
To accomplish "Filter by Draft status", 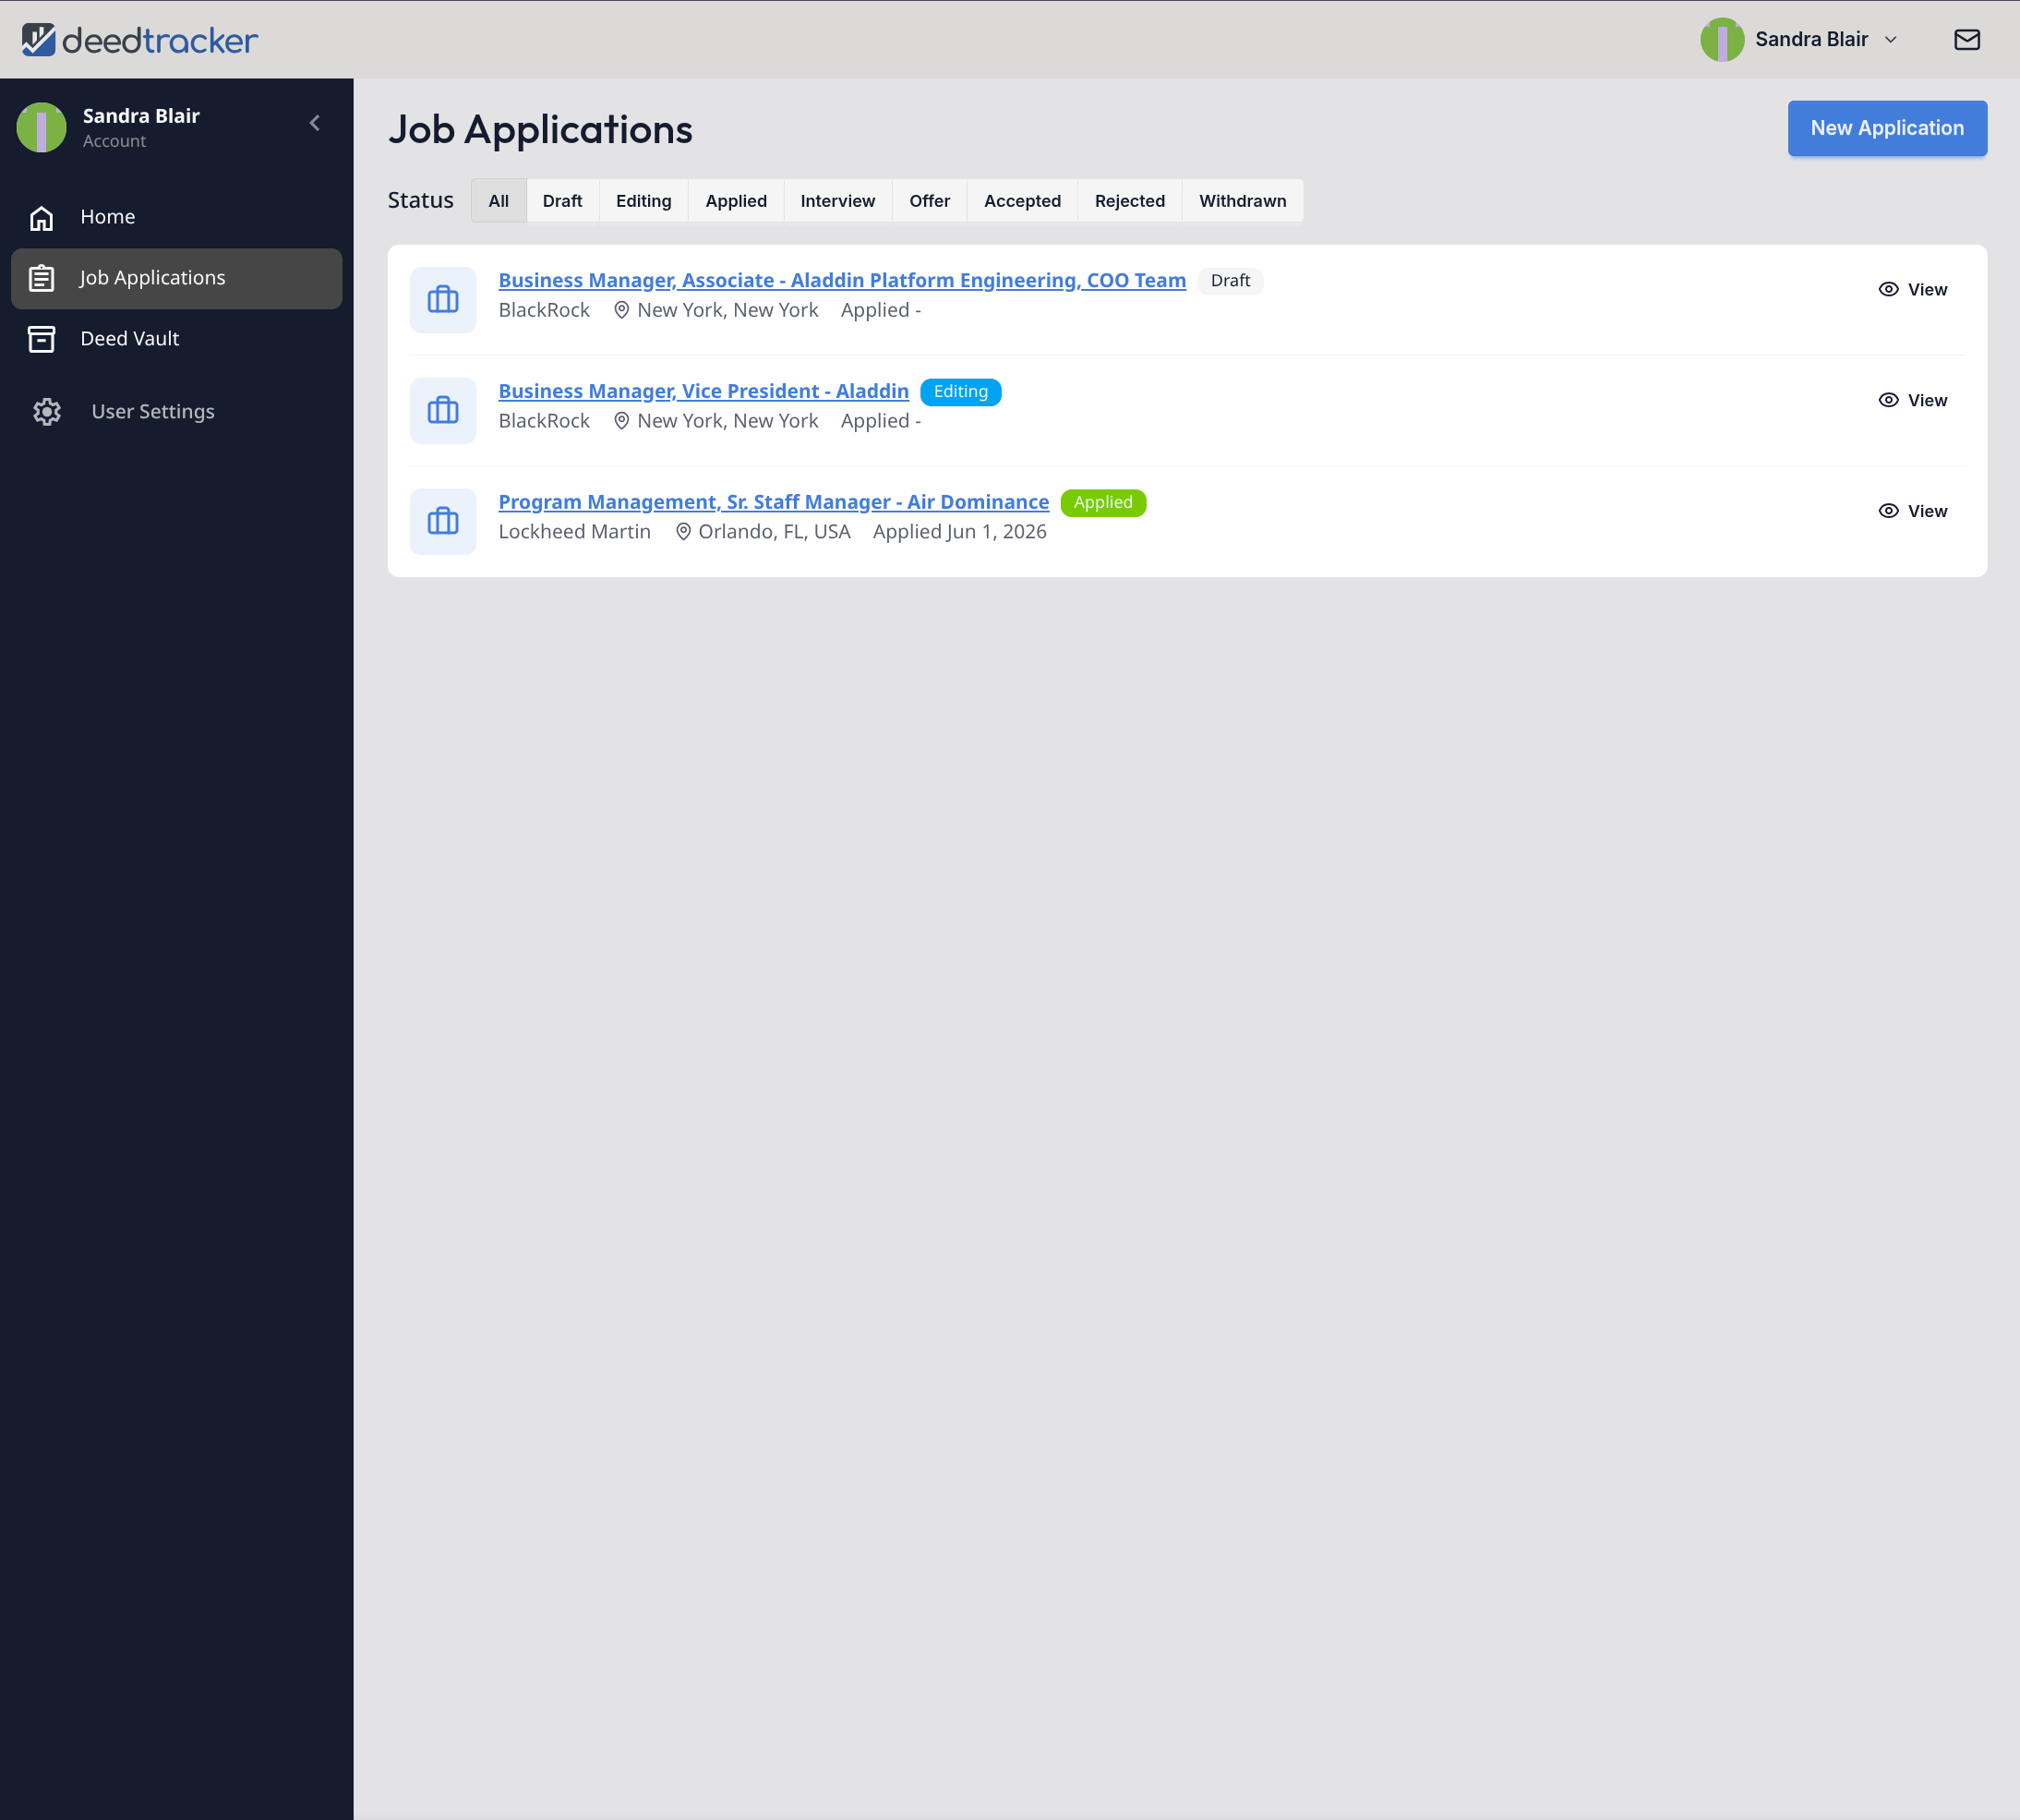I will point(562,201).
